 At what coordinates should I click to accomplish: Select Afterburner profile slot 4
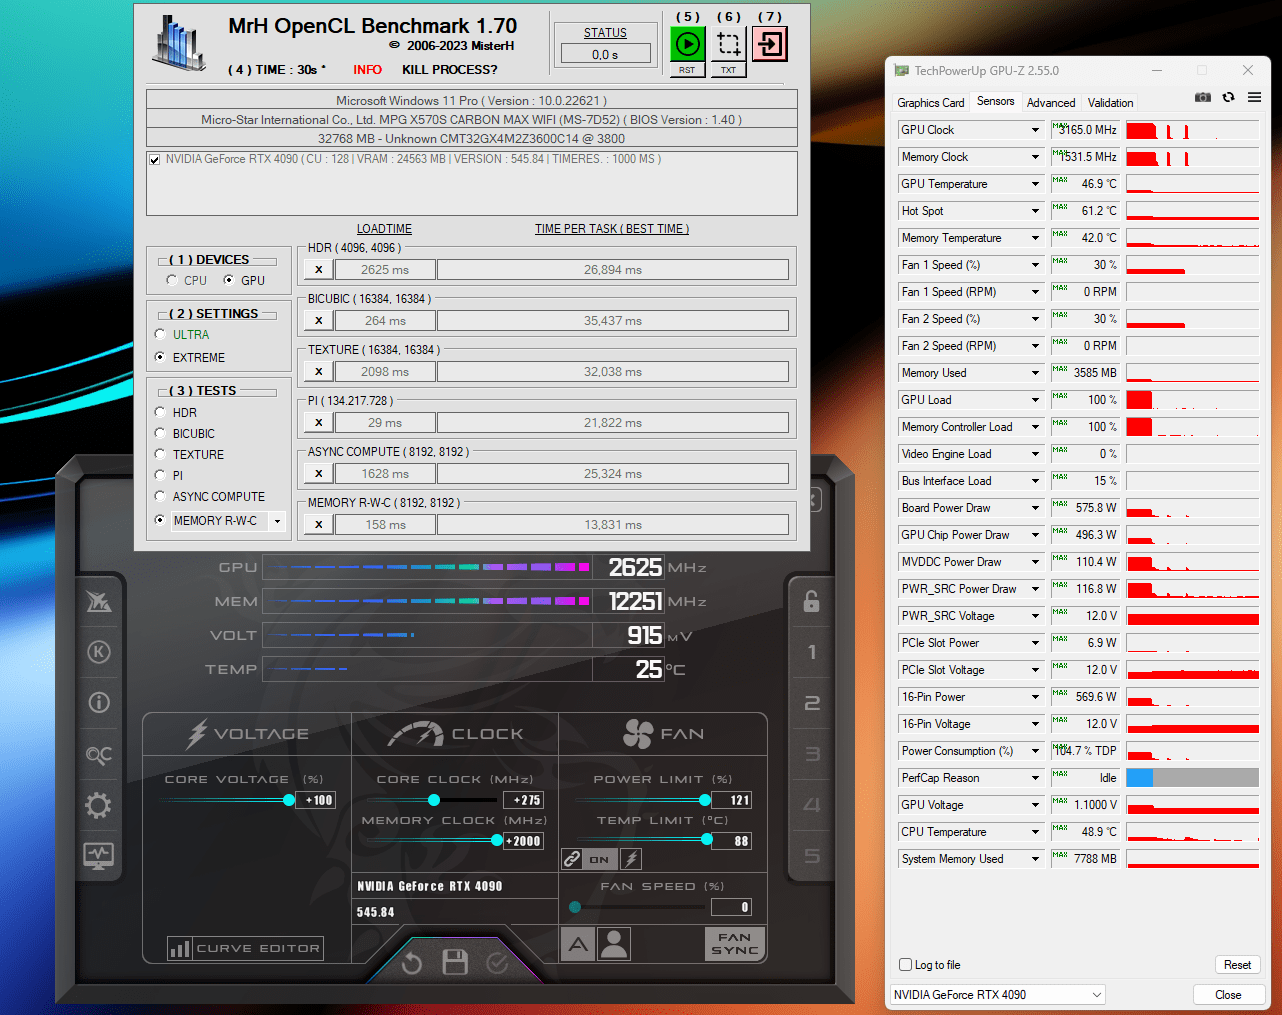click(x=812, y=805)
